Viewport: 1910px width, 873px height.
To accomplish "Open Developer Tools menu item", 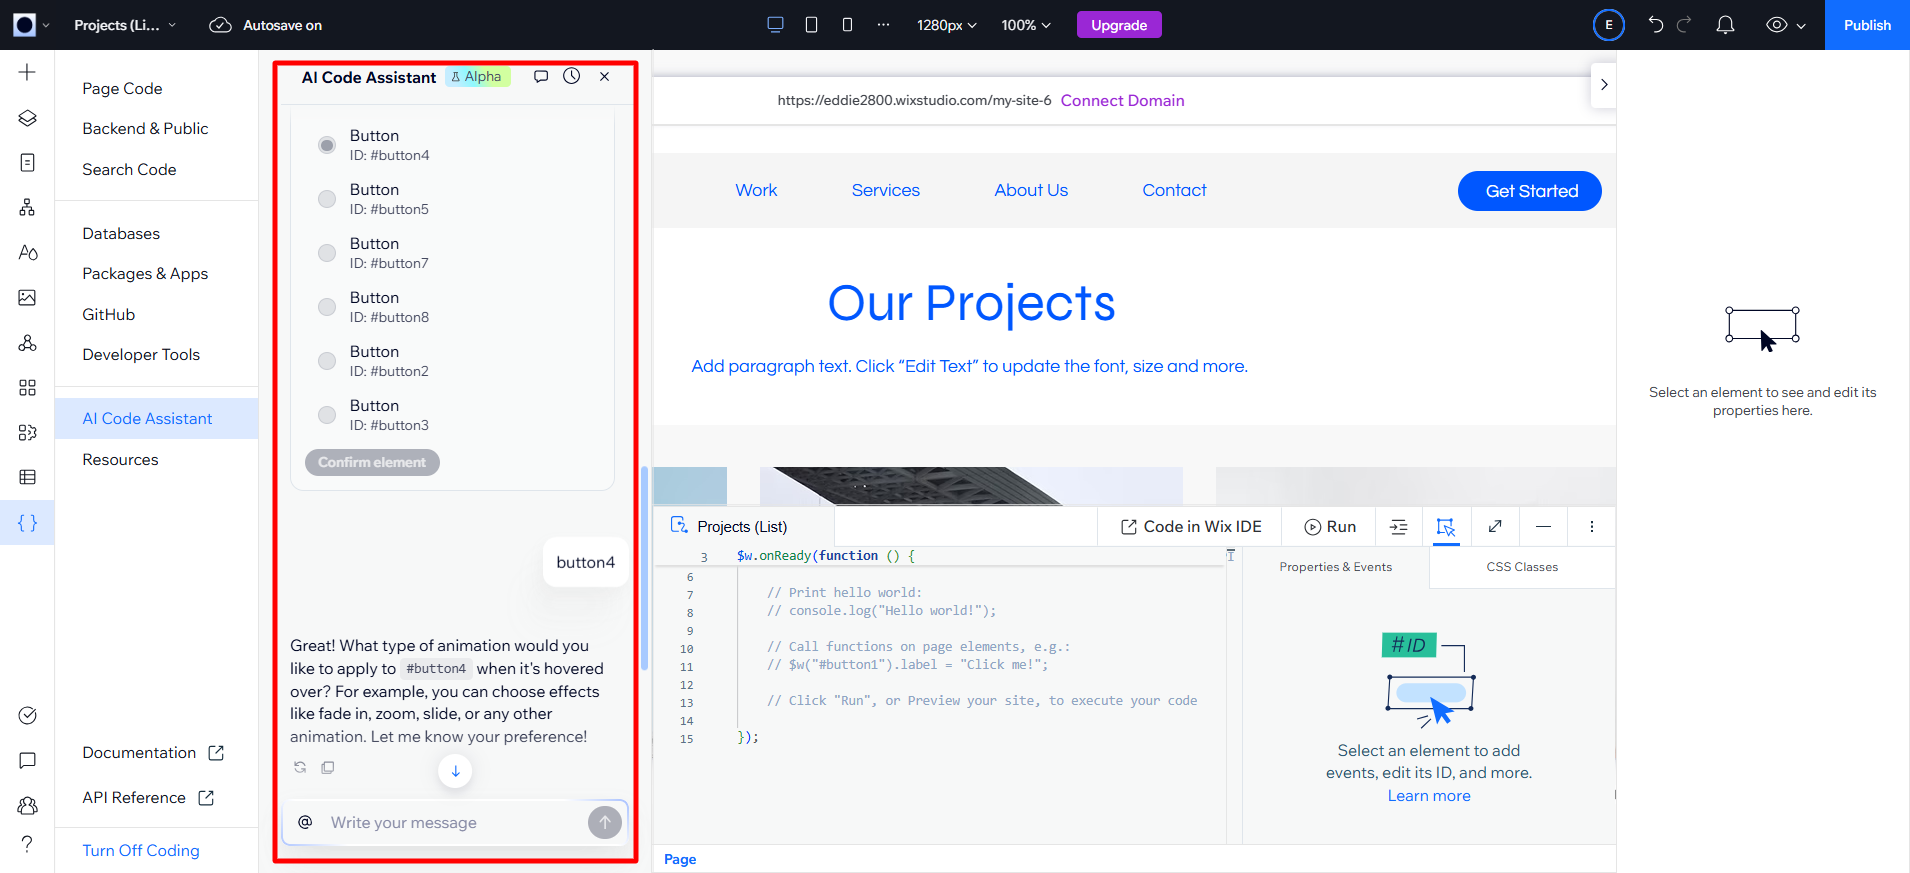I will pos(141,354).
